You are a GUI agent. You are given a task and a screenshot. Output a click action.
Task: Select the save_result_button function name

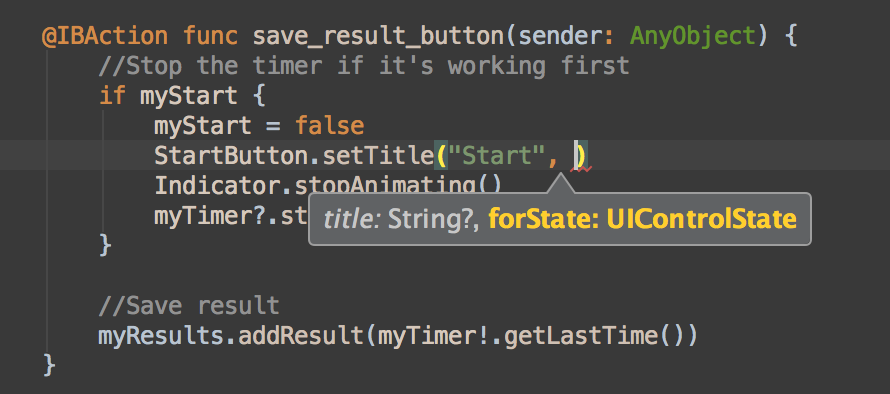point(379,36)
